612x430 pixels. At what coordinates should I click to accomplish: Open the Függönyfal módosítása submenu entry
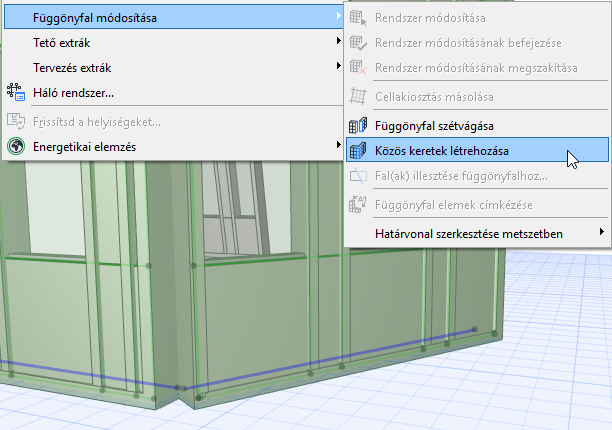[173, 18]
